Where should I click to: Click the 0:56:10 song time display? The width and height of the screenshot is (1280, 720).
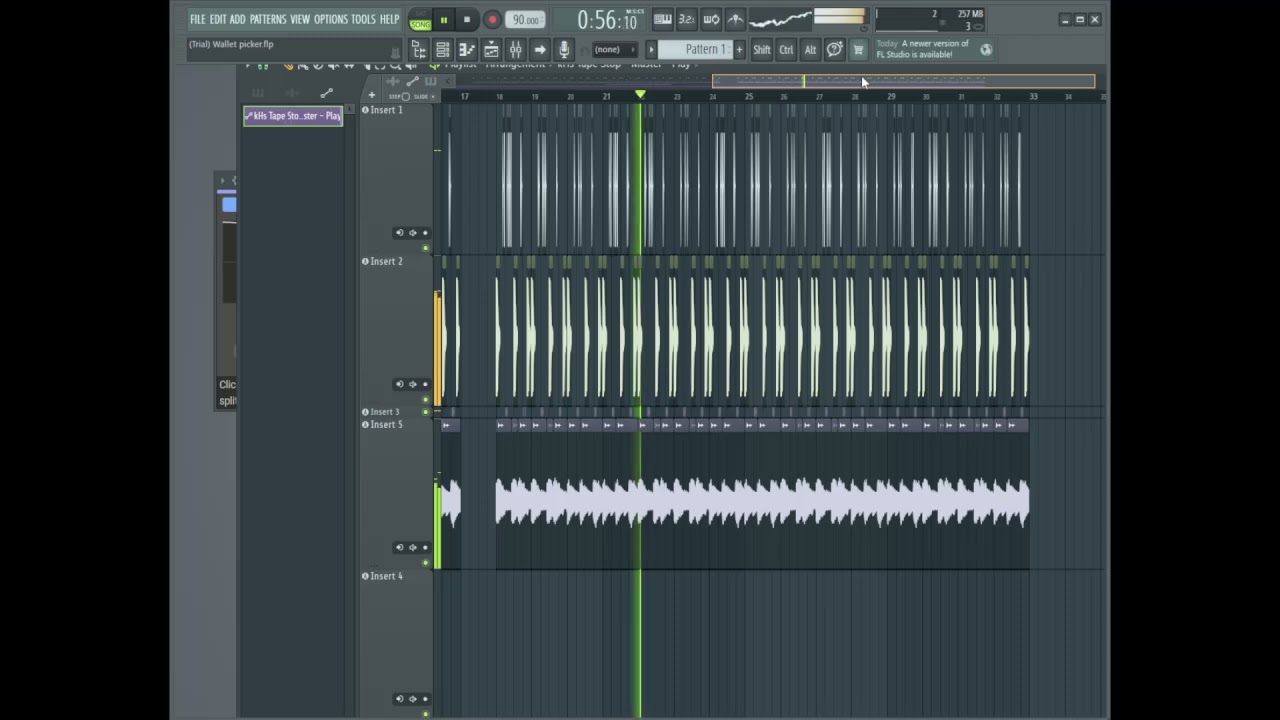point(607,20)
